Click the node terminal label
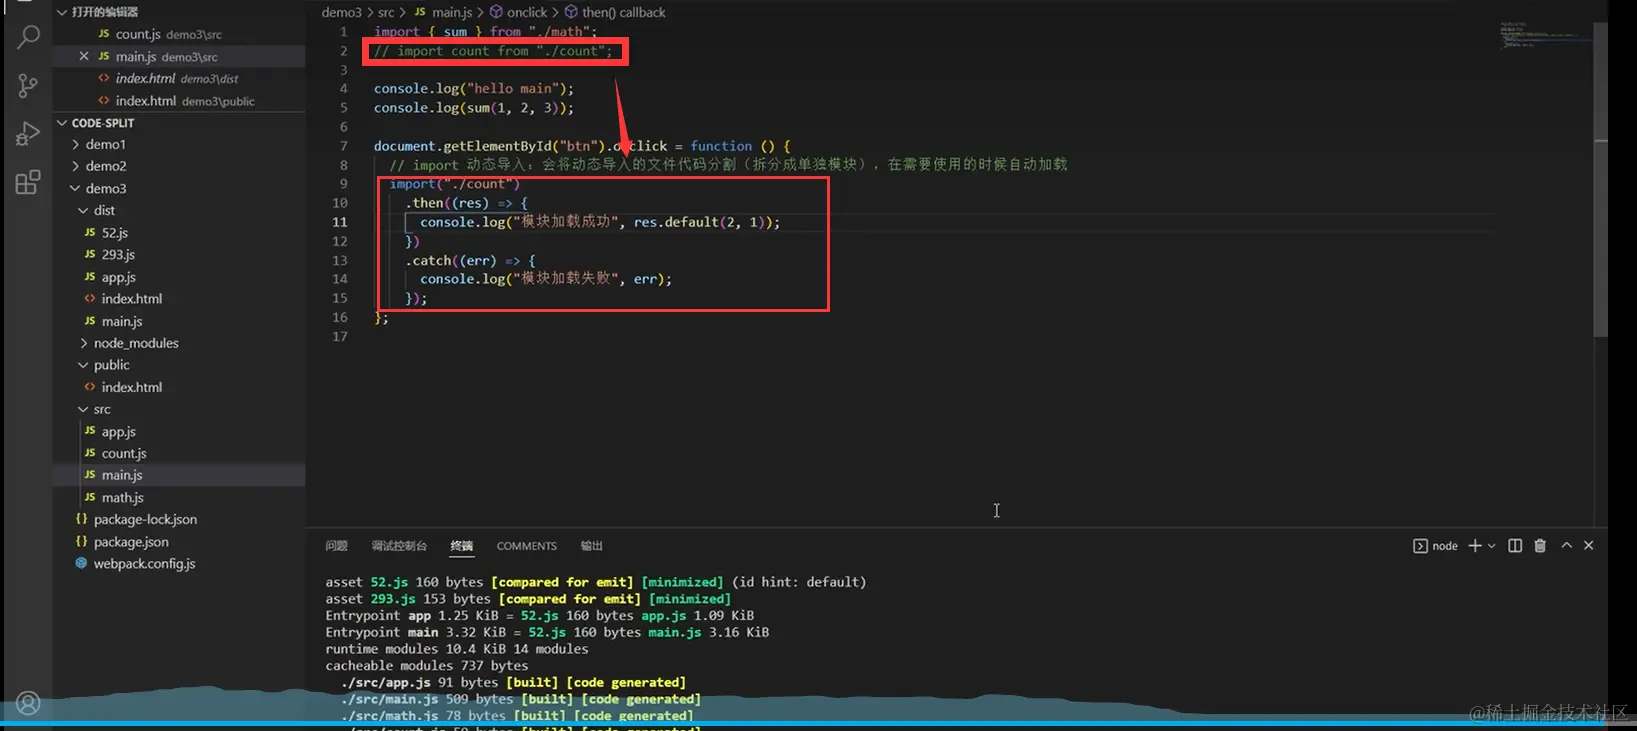Viewport: 1637px width, 731px height. (1435, 546)
